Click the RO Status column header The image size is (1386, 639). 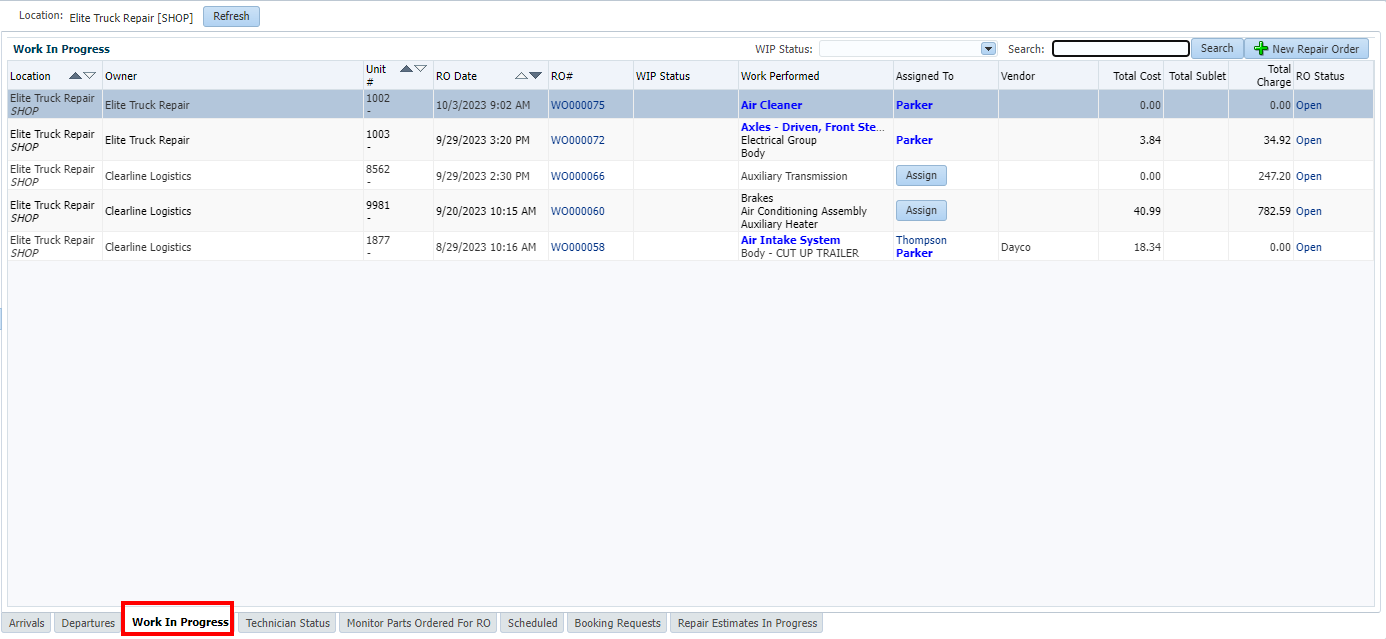pyautogui.click(x=1334, y=76)
